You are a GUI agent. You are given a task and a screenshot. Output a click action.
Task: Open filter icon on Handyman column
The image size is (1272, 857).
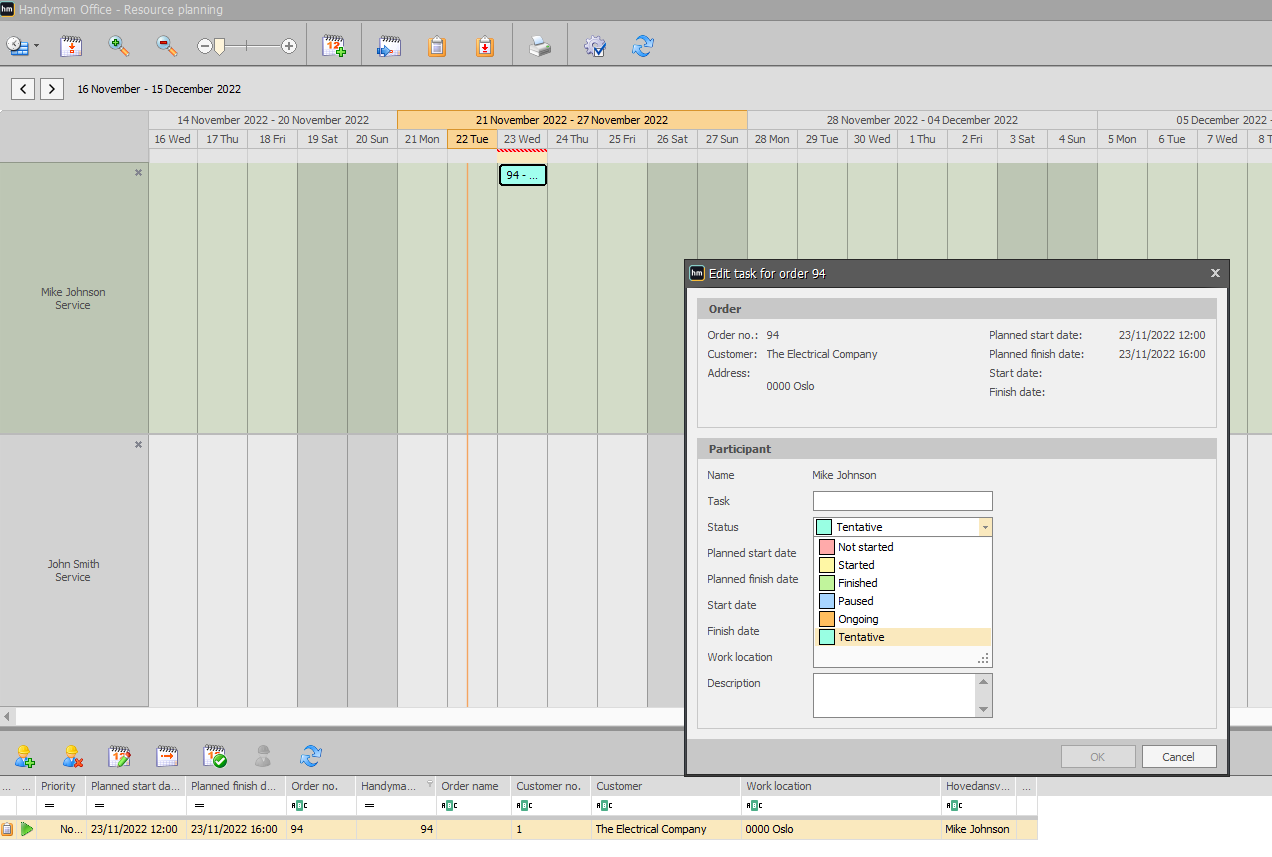click(430, 784)
